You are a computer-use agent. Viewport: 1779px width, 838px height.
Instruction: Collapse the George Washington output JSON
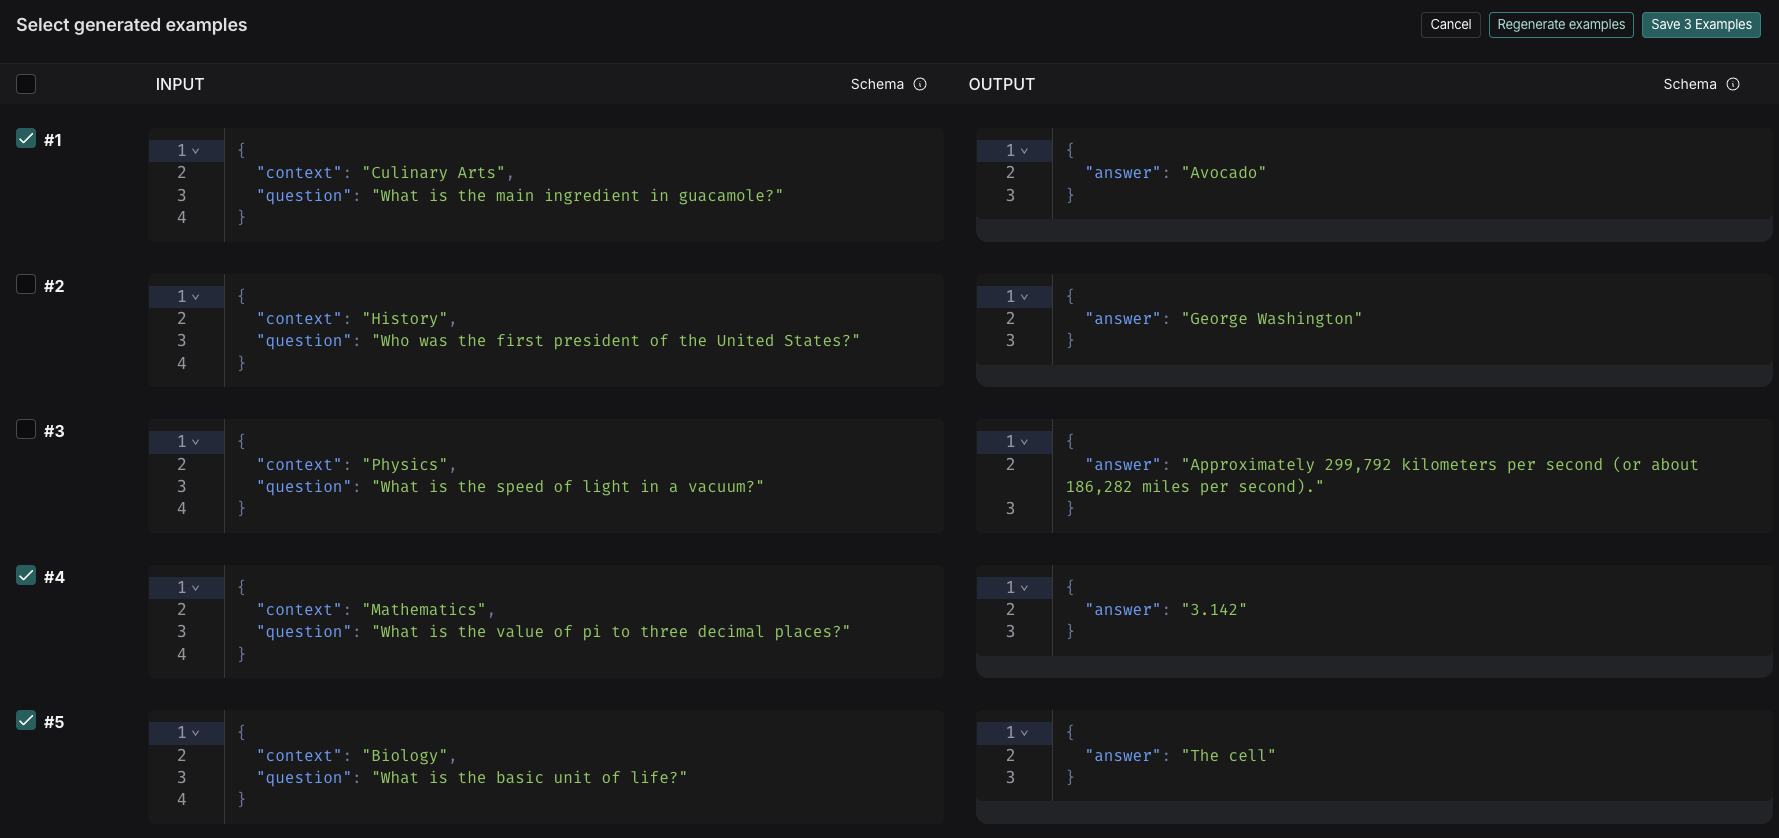1024,297
